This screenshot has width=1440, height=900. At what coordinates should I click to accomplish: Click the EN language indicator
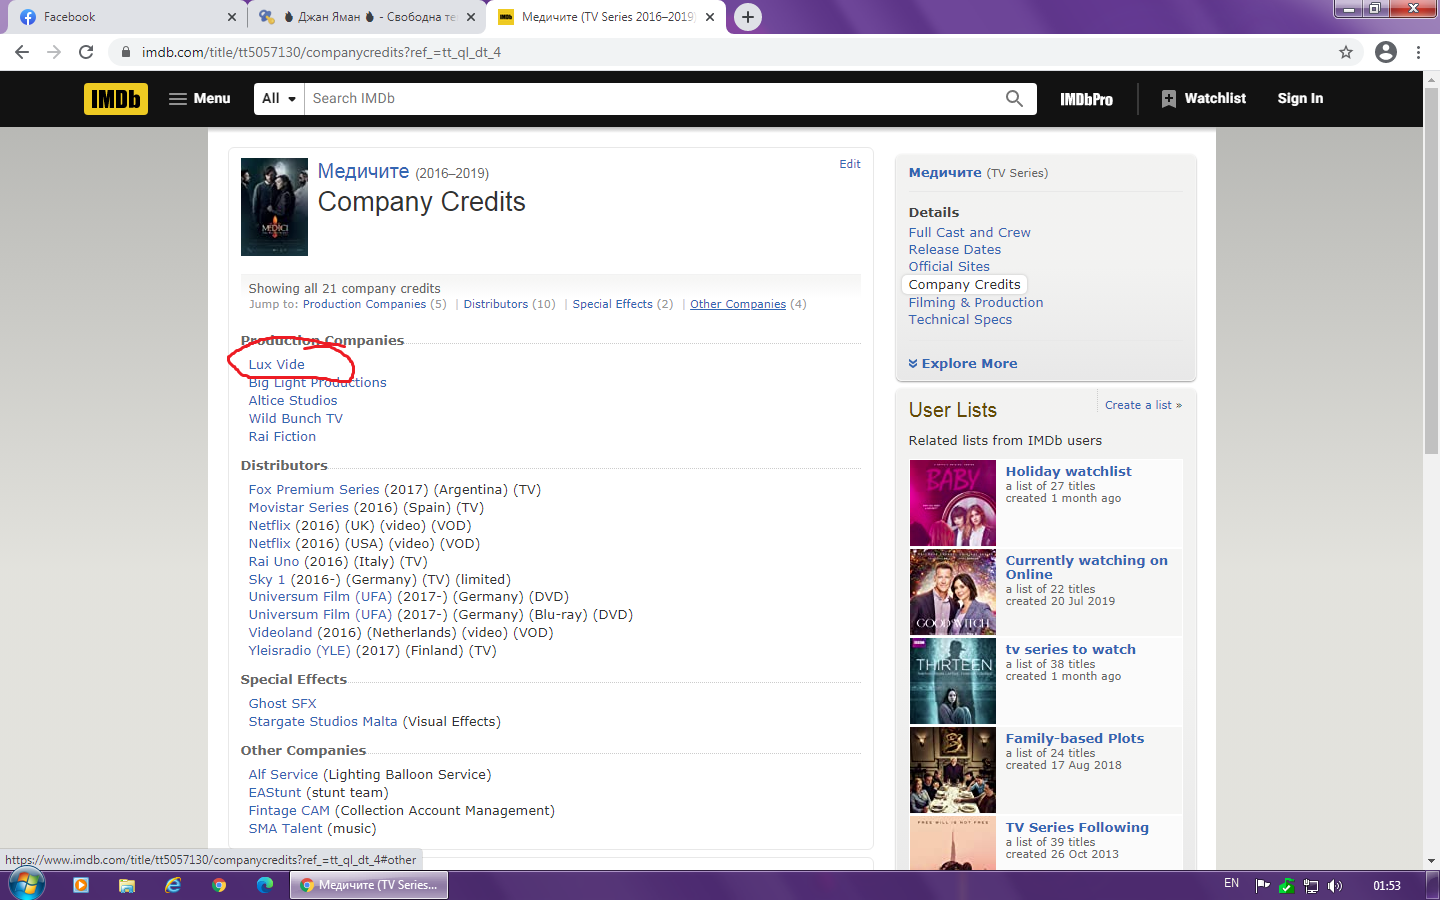coord(1231,884)
